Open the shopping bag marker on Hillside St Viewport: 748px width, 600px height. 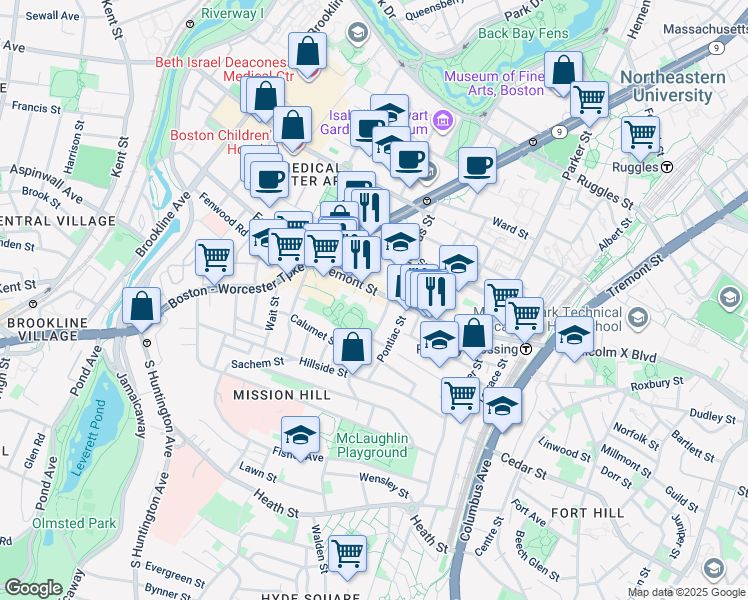coord(353,348)
